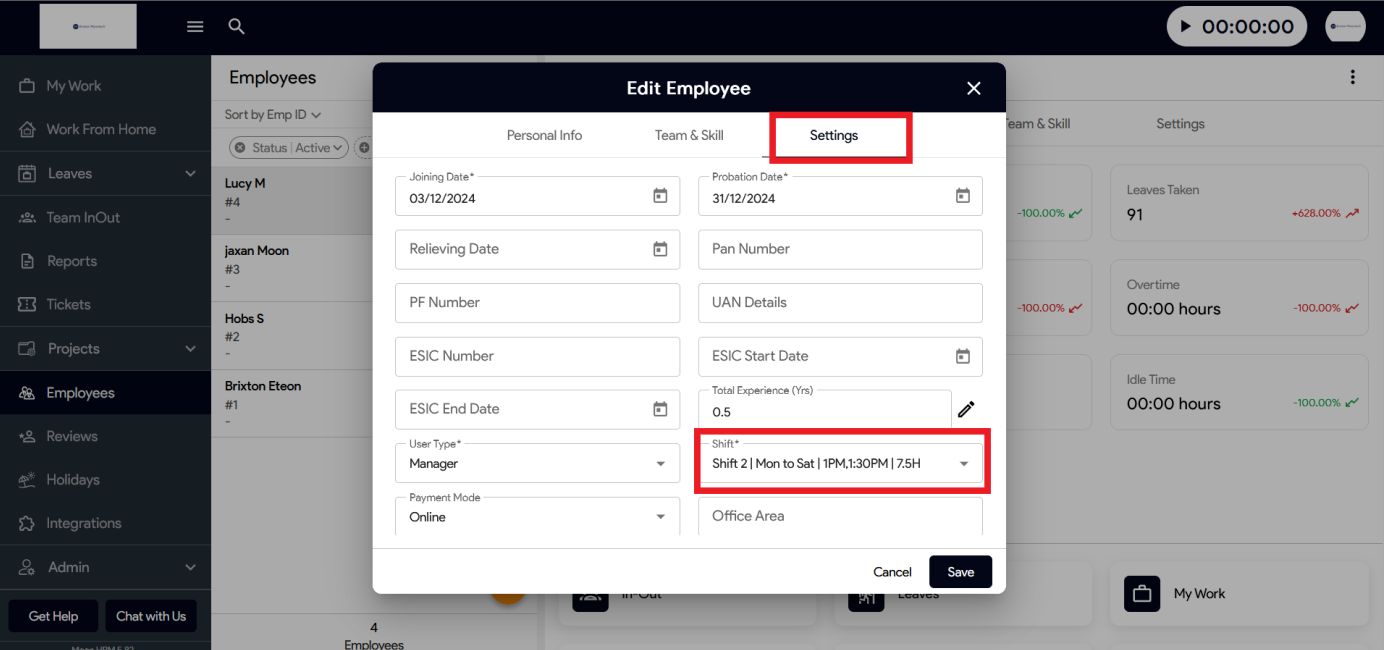Click the search magnifier icon

[236, 27]
